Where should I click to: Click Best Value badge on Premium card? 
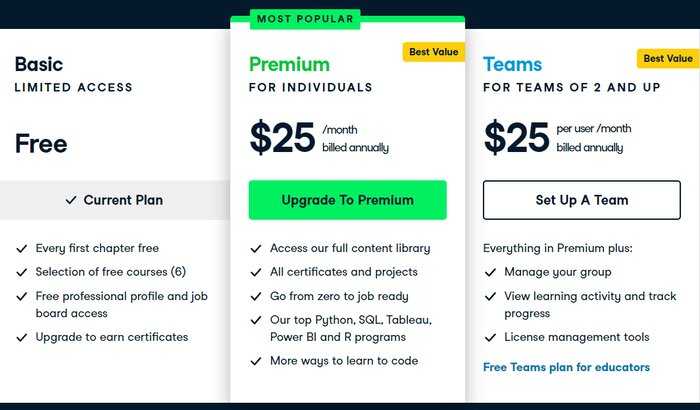433,52
